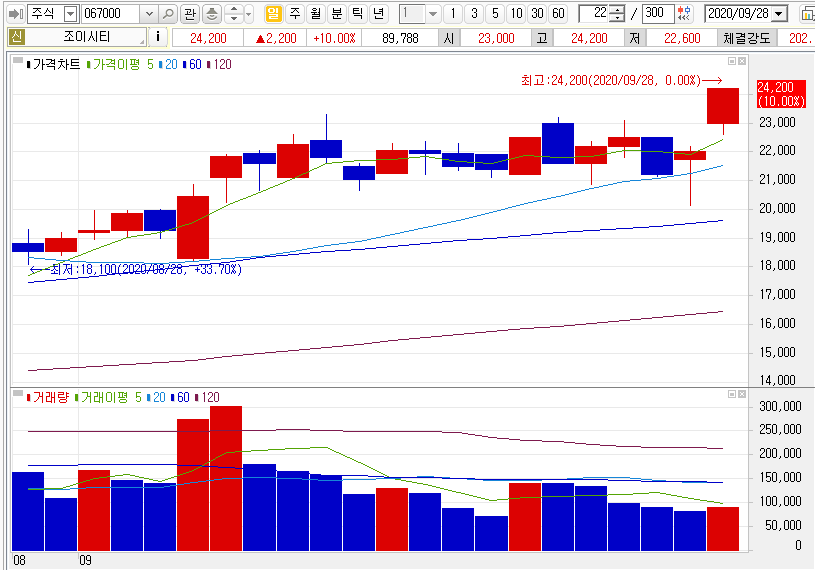The width and height of the screenshot is (815, 570).
Task: Click the alert bell icon
Action: [x=212, y=14]
